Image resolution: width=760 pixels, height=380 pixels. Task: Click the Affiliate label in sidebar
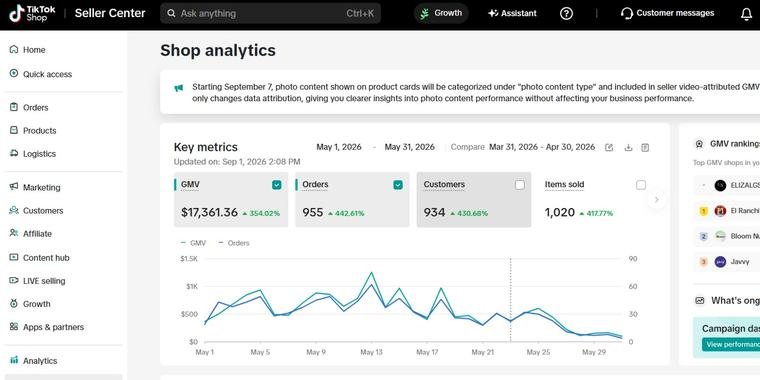pos(37,234)
